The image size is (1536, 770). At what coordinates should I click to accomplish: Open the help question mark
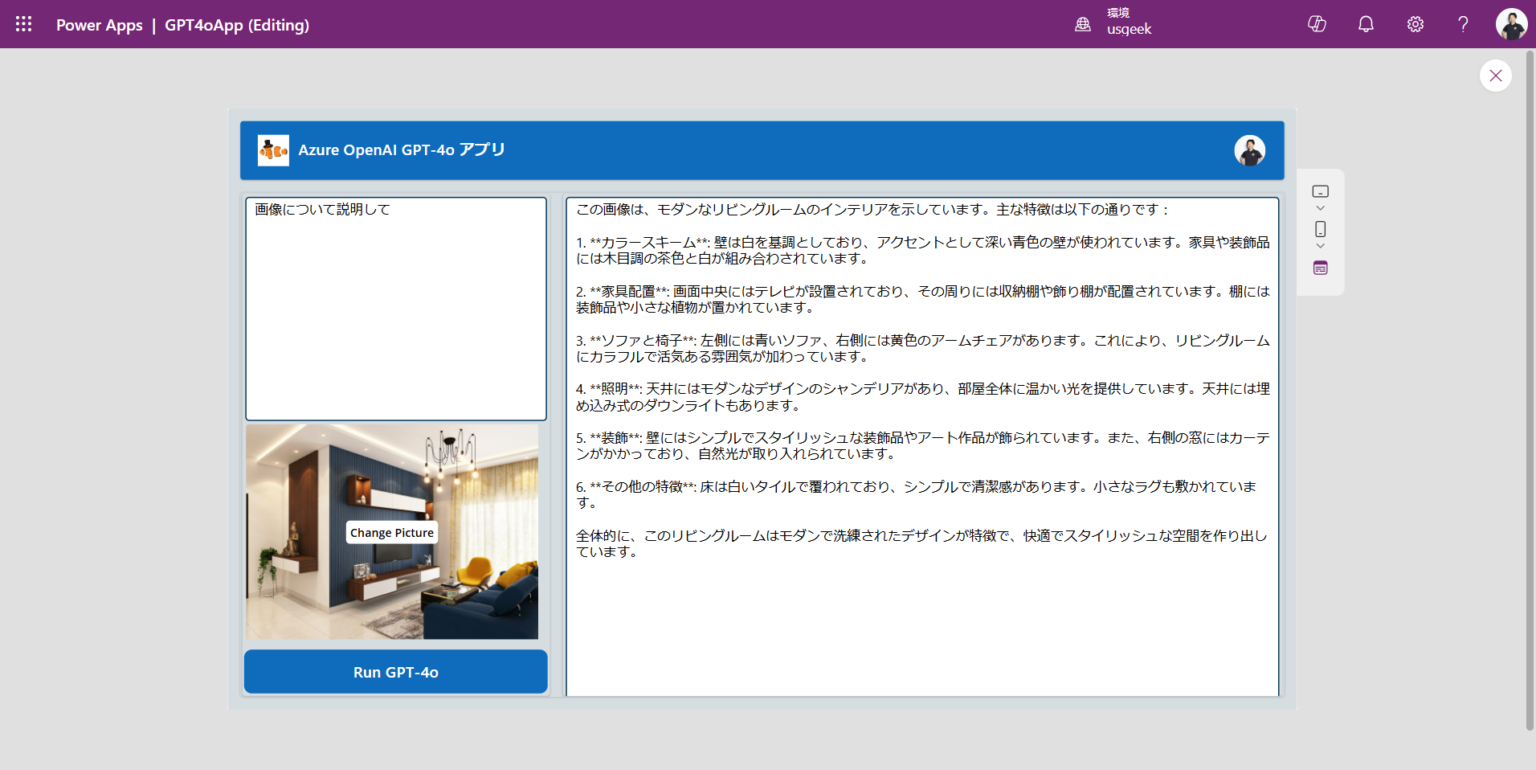tap(1461, 23)
